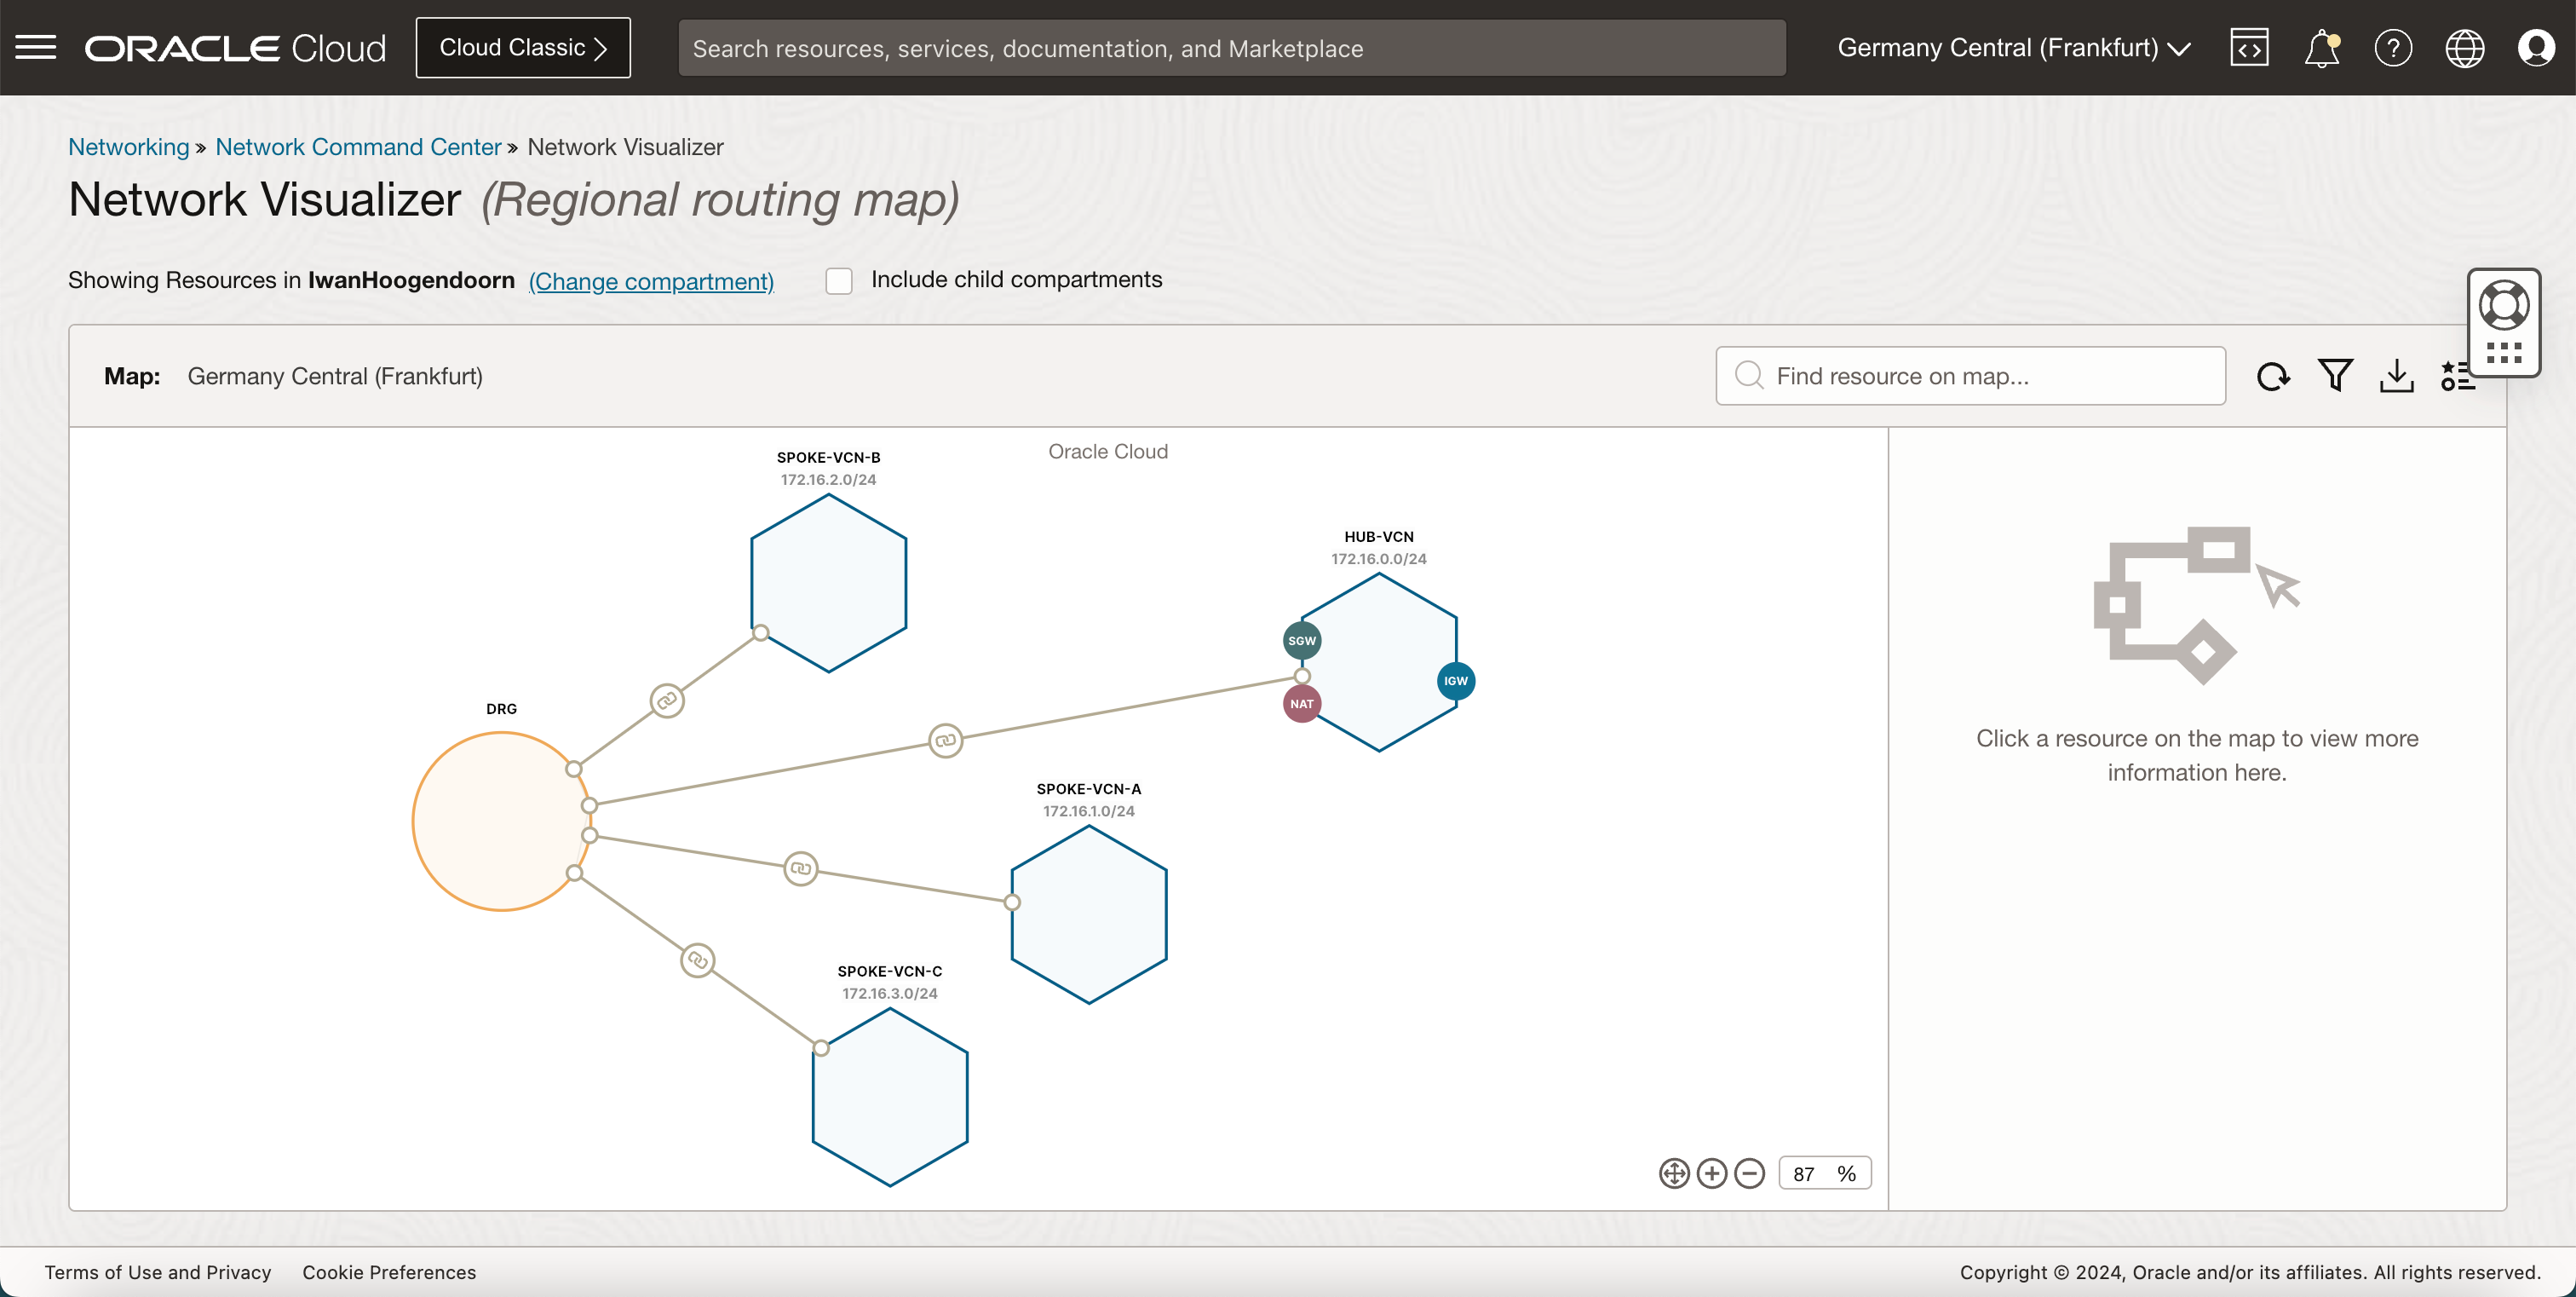Open Change compartment dropdown link
2576x1297 pixels.
[x=652, y=280]
